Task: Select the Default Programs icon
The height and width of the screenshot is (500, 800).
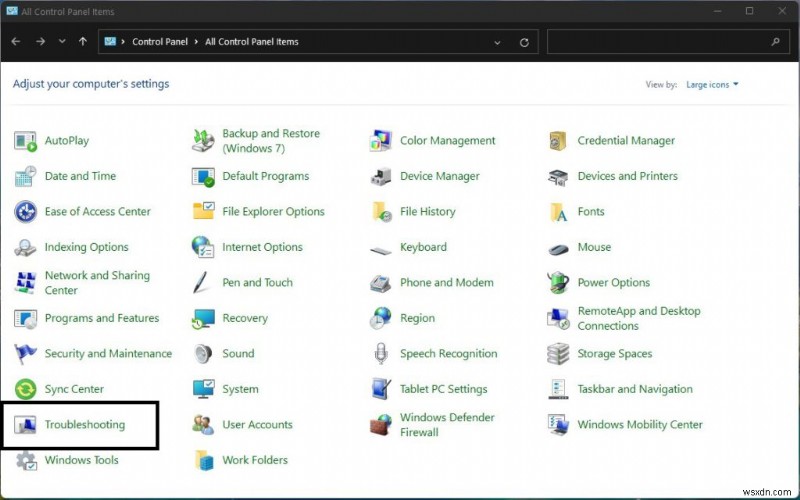Action: (x=203, y=177)
